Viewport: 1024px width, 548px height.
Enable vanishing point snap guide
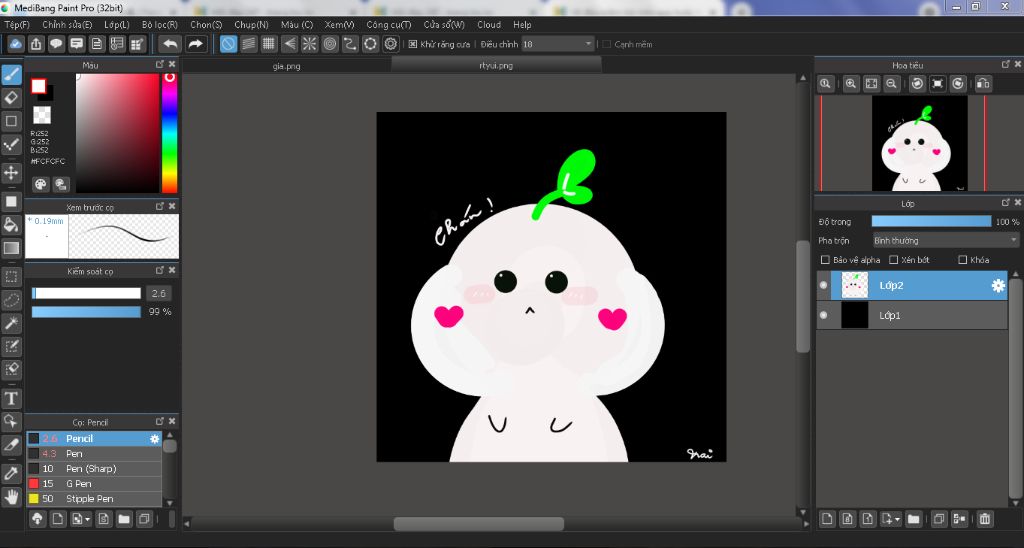tap(289, 44)
